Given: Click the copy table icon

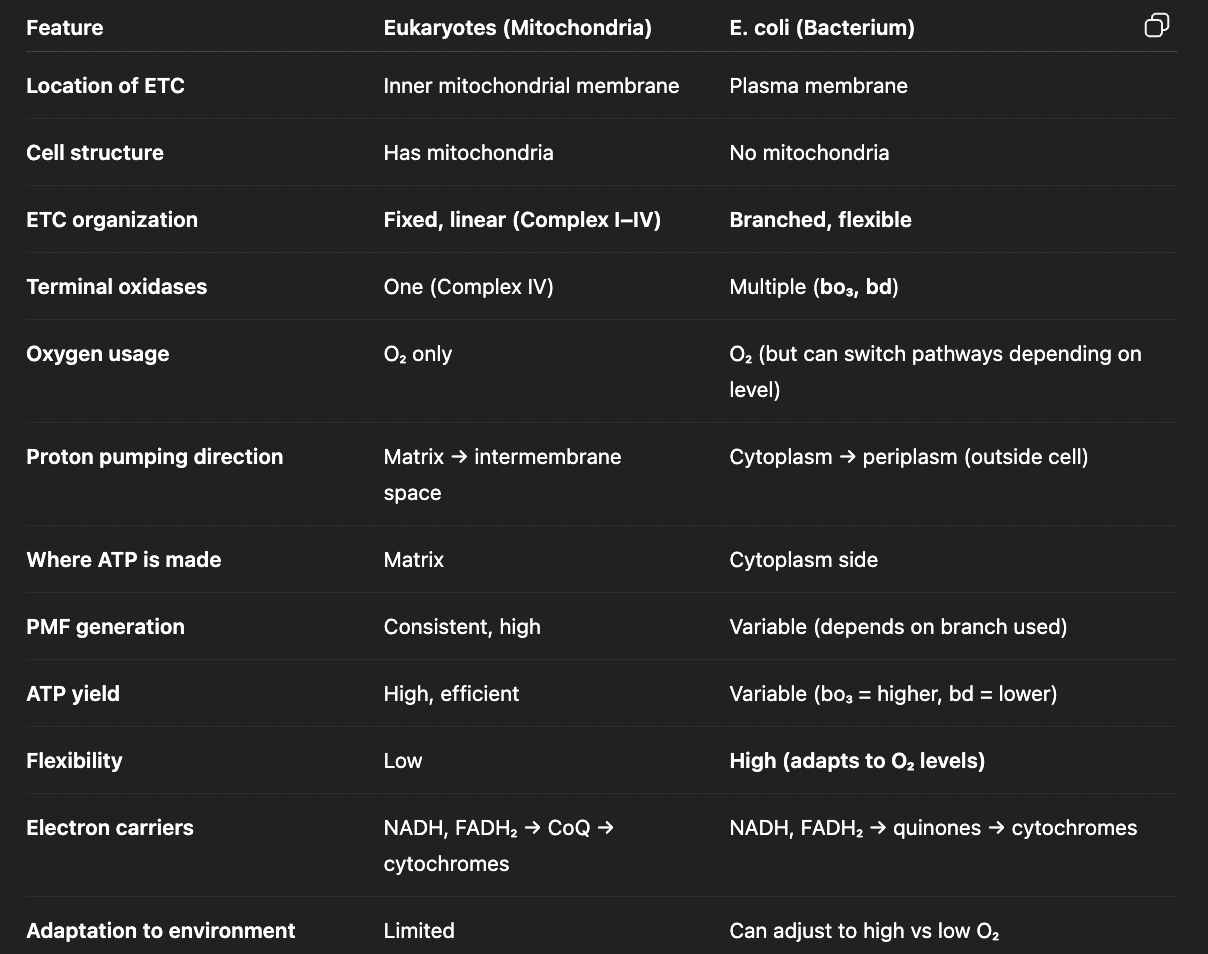Looking at the screenshot, I should coord(1156,26).
